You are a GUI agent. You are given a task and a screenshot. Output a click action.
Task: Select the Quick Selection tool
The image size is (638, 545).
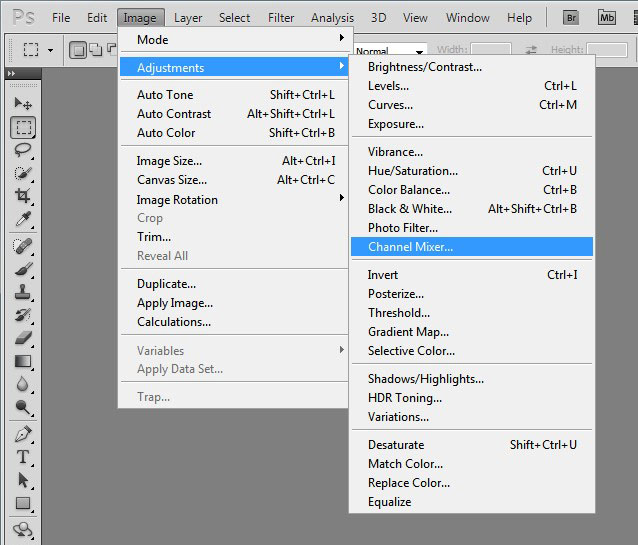(x=23, y=173)
